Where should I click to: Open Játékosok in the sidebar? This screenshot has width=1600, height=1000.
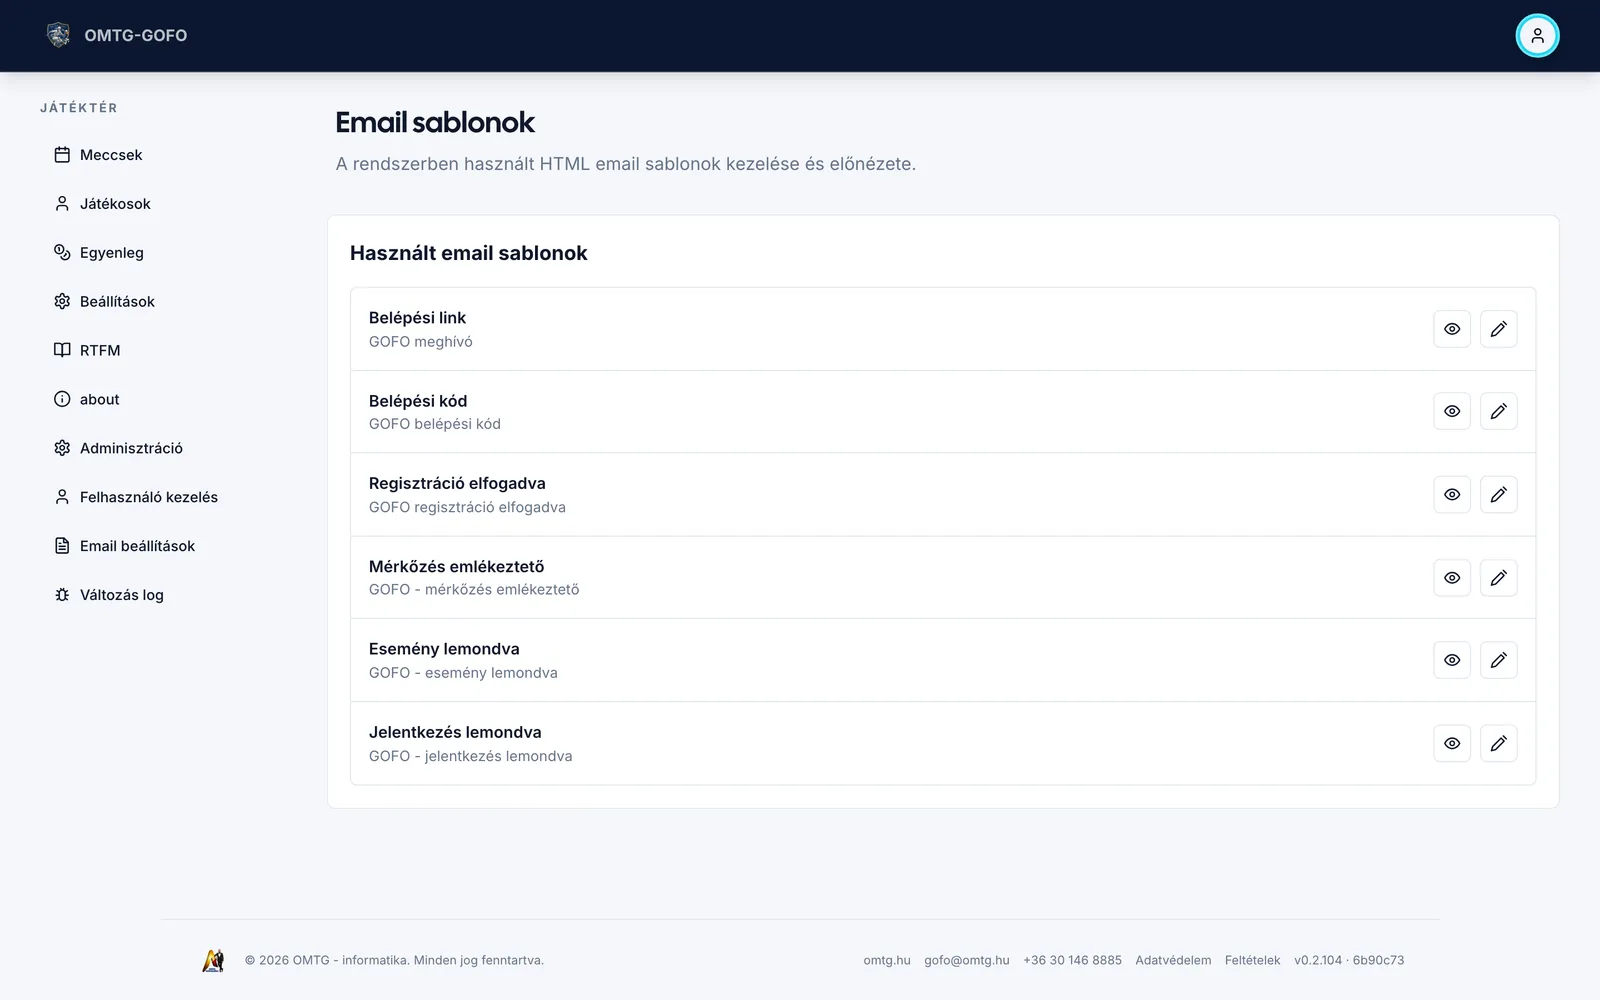(116, 204)
